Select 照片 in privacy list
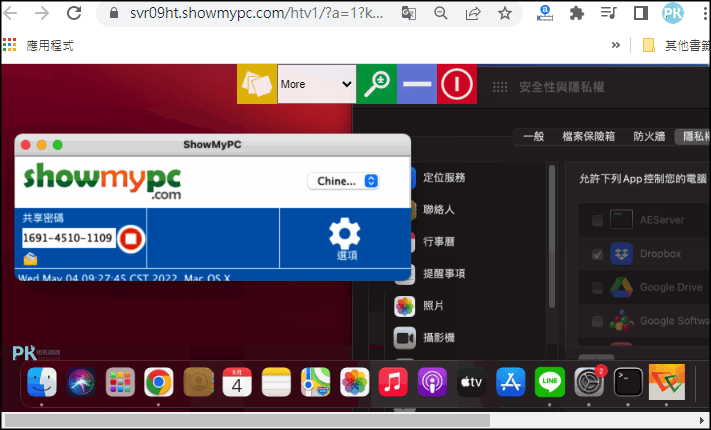Viewport: 711px width, 430px height. (x=433, y=305)
